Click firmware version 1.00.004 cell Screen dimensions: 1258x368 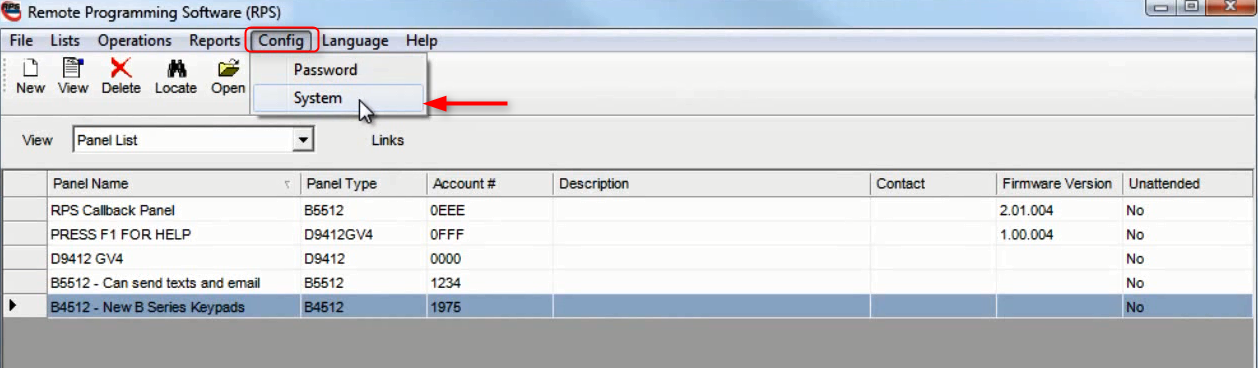(x=1059, y=234)
